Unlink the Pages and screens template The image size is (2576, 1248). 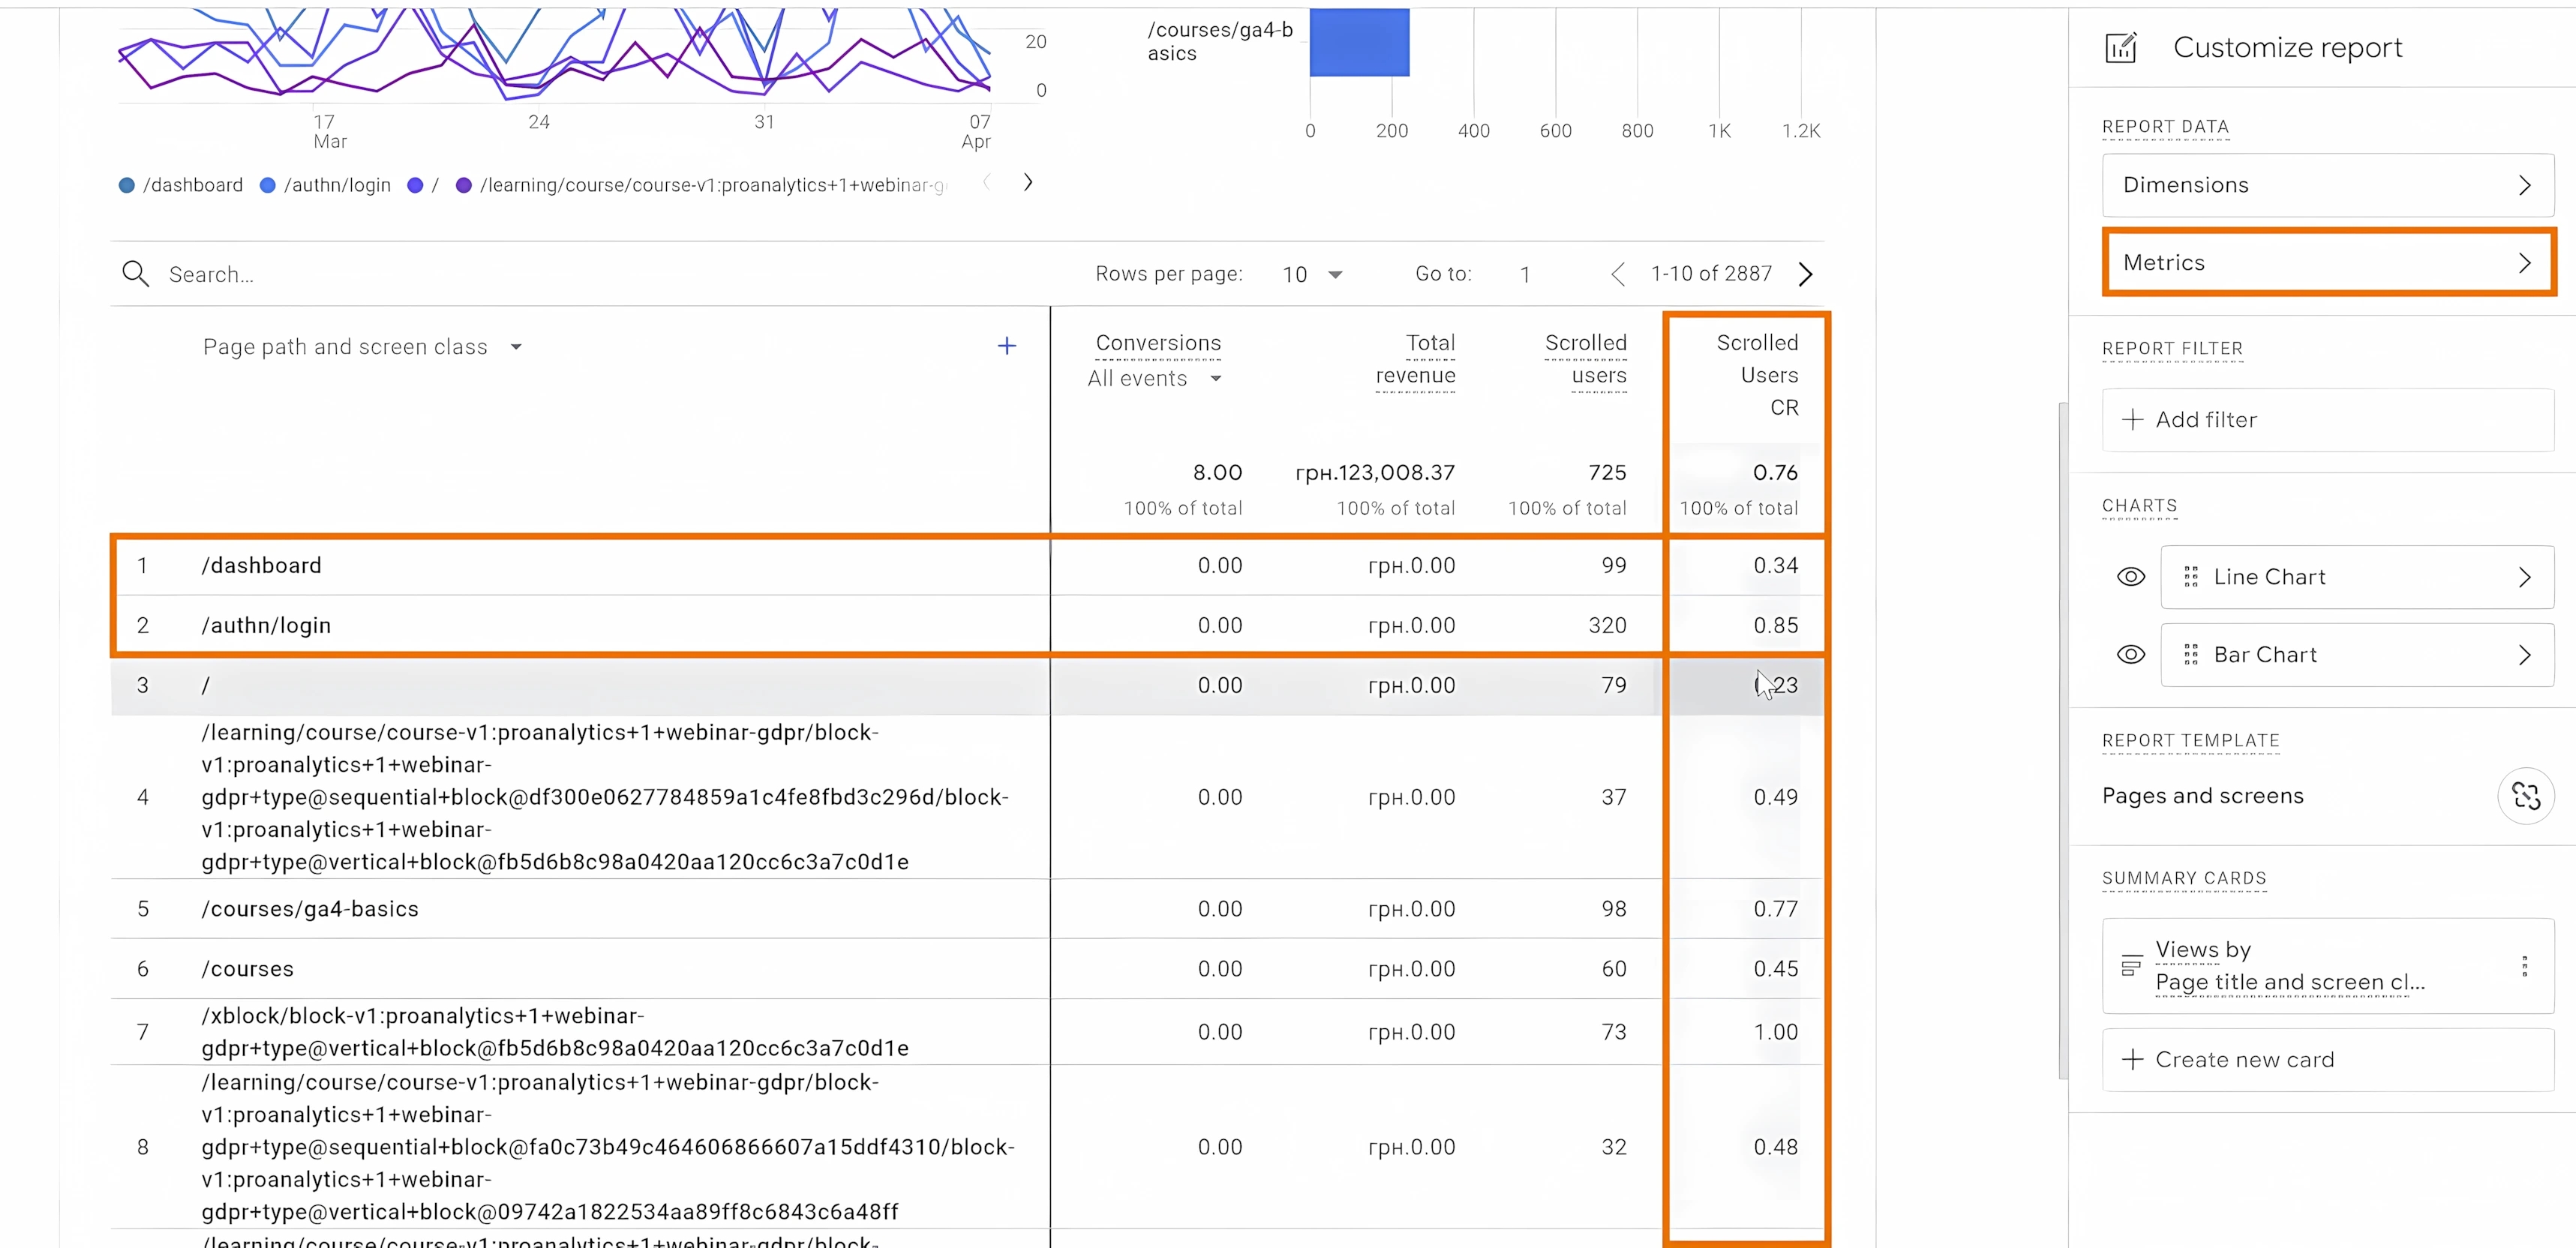[x=2526, y=796]
